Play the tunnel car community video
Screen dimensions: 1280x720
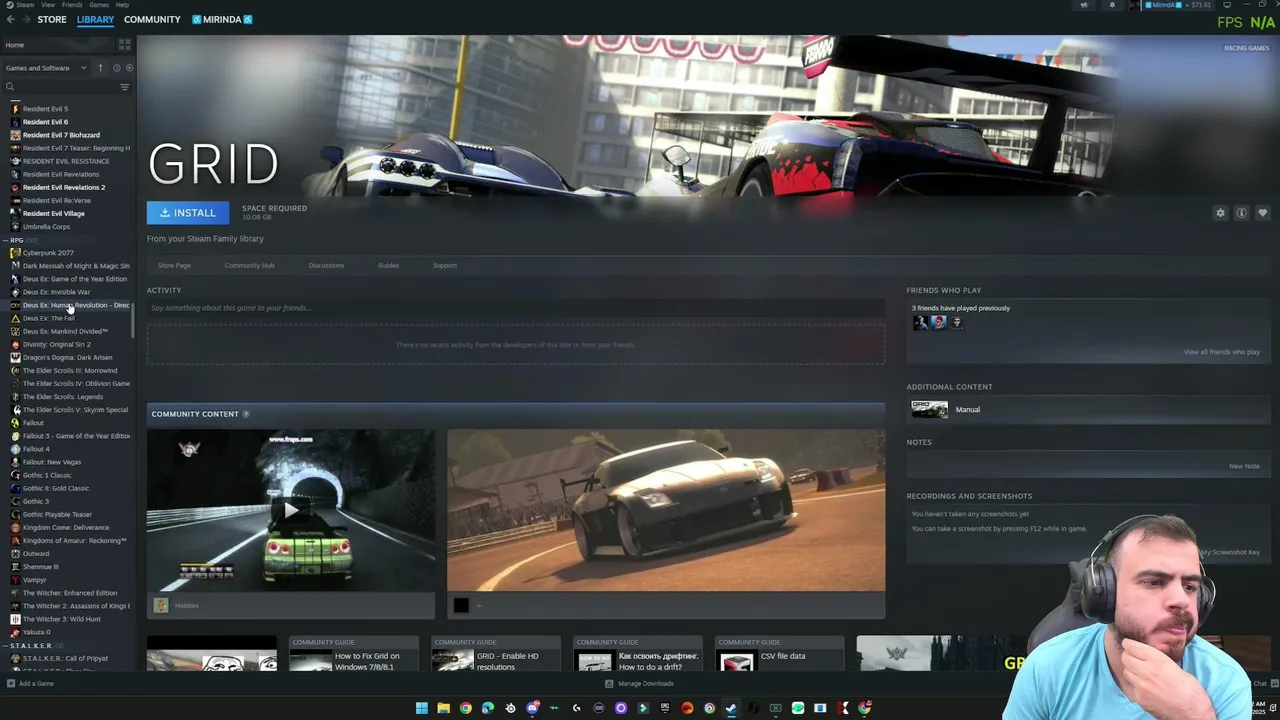point(291,510)
